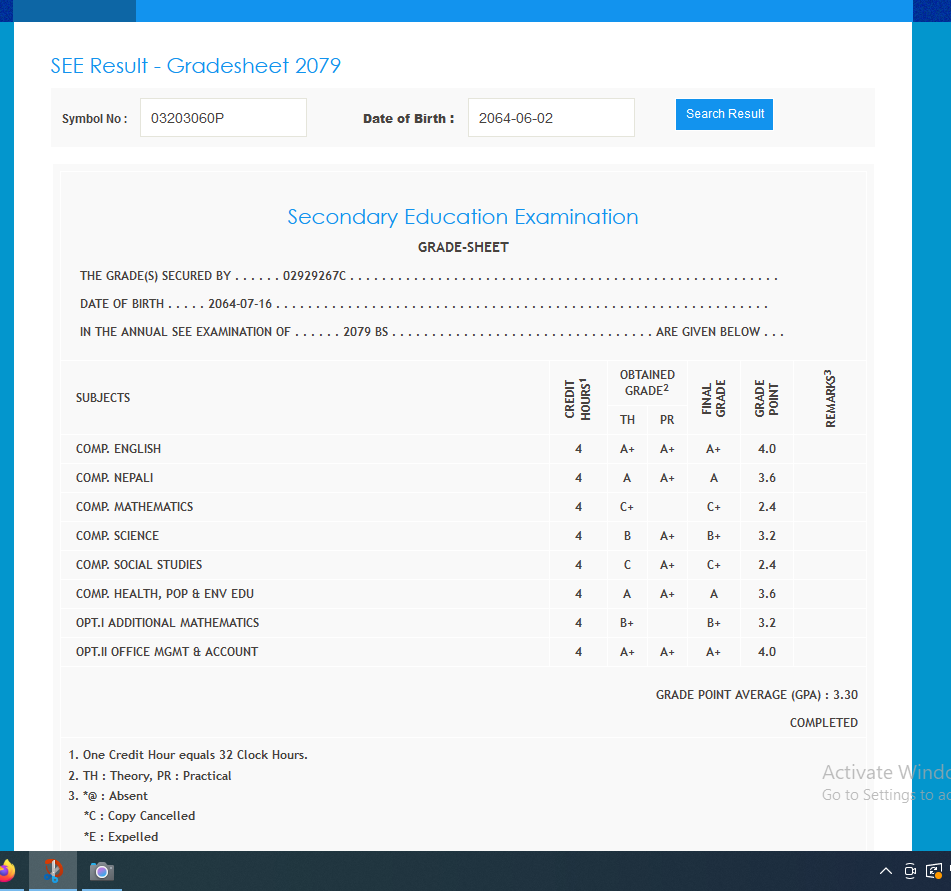
Task: Click the Grade Point Average 3.30 text
Action: click(756, 695)
